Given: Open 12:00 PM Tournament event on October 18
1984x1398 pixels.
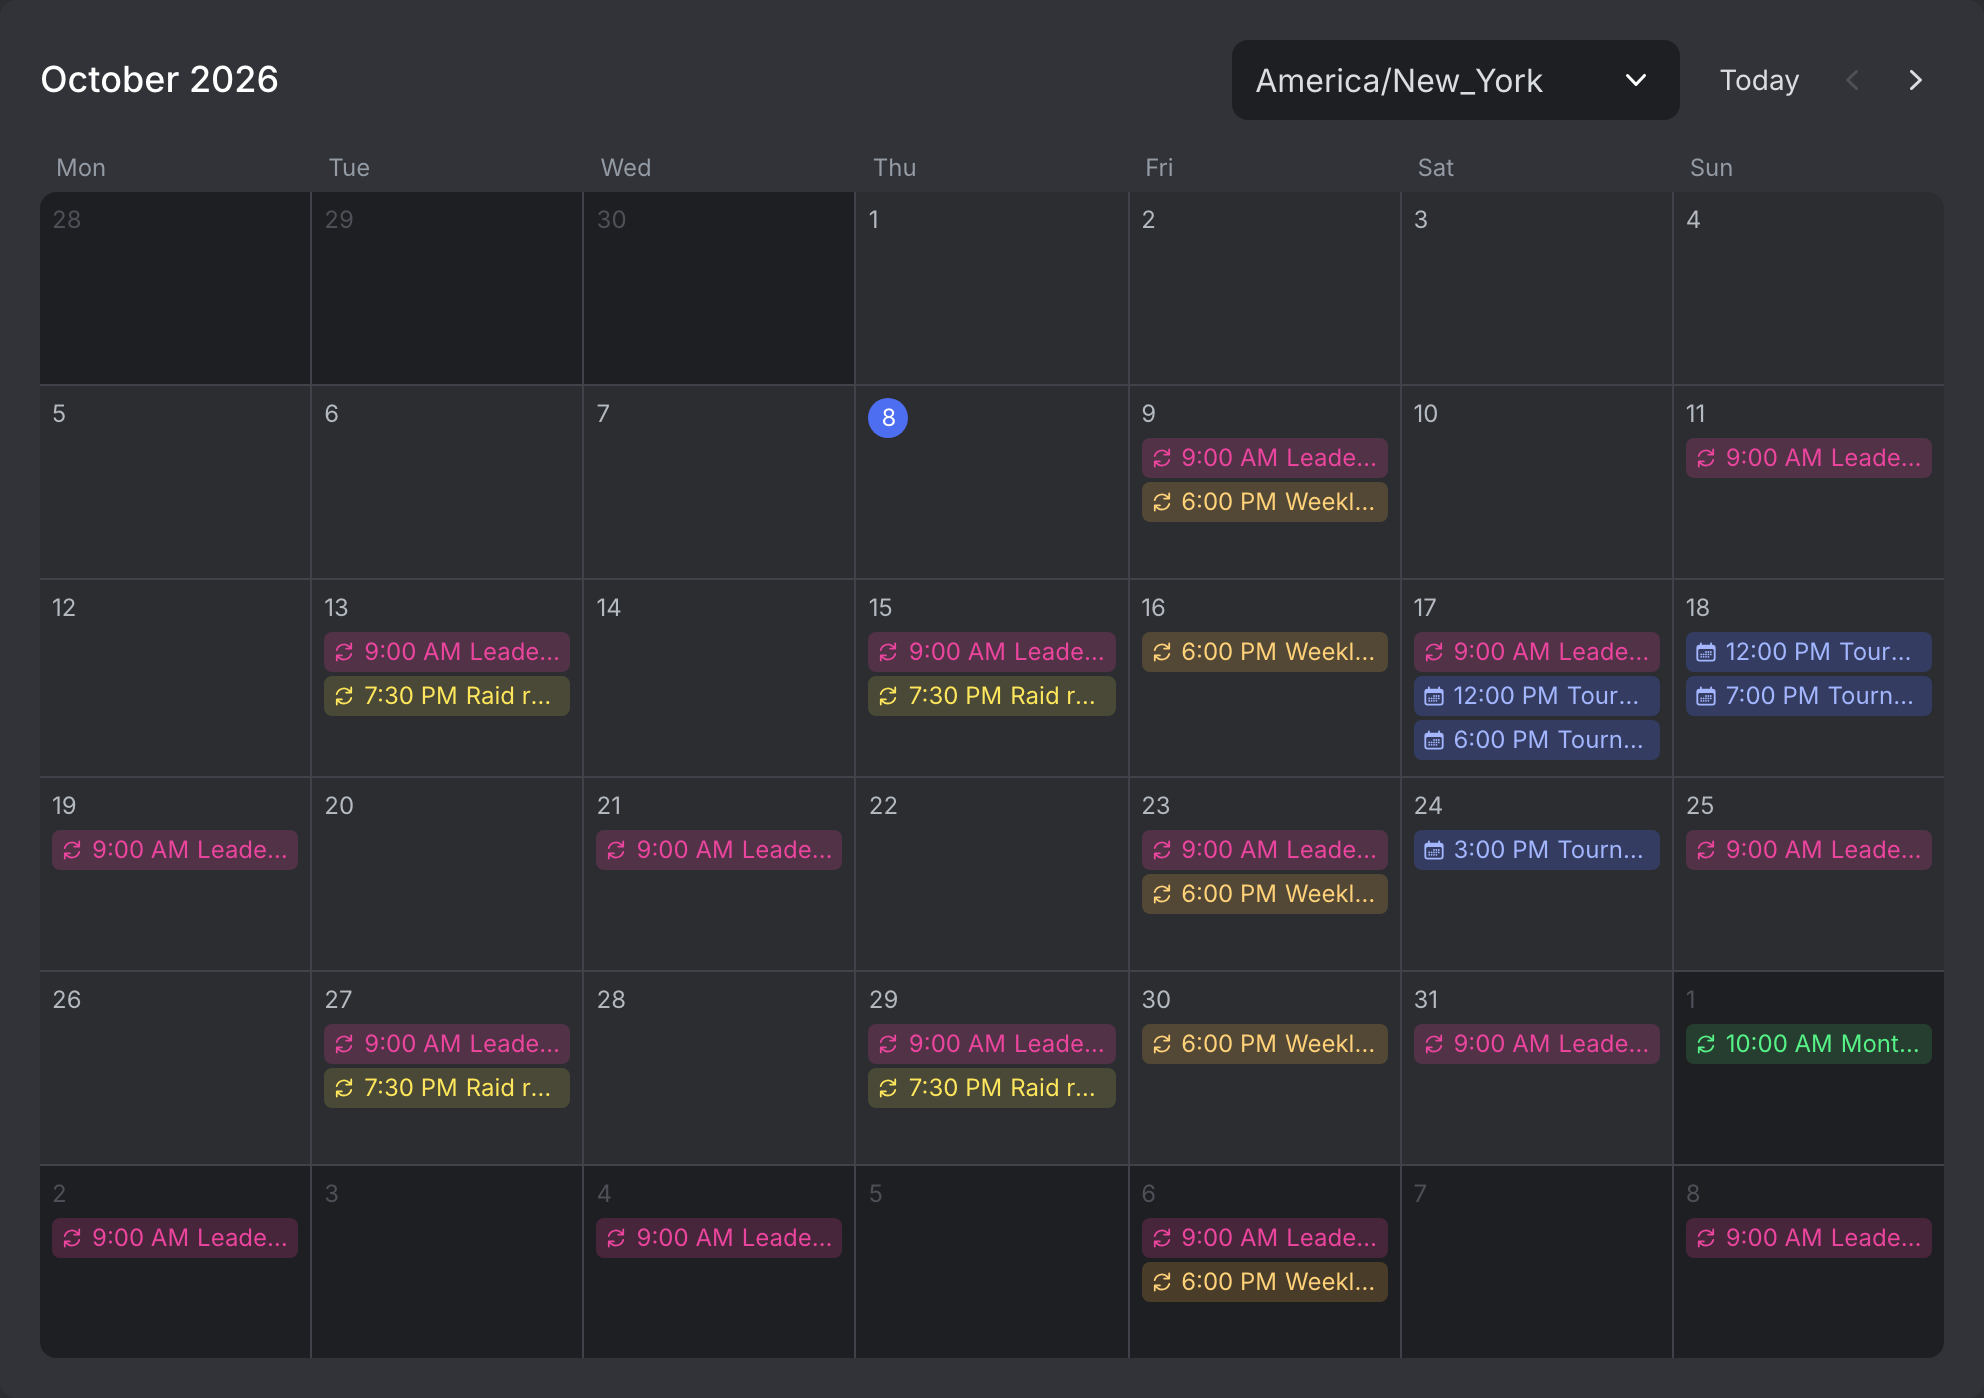Looking at the screenshot, I should pos(1808,652).
